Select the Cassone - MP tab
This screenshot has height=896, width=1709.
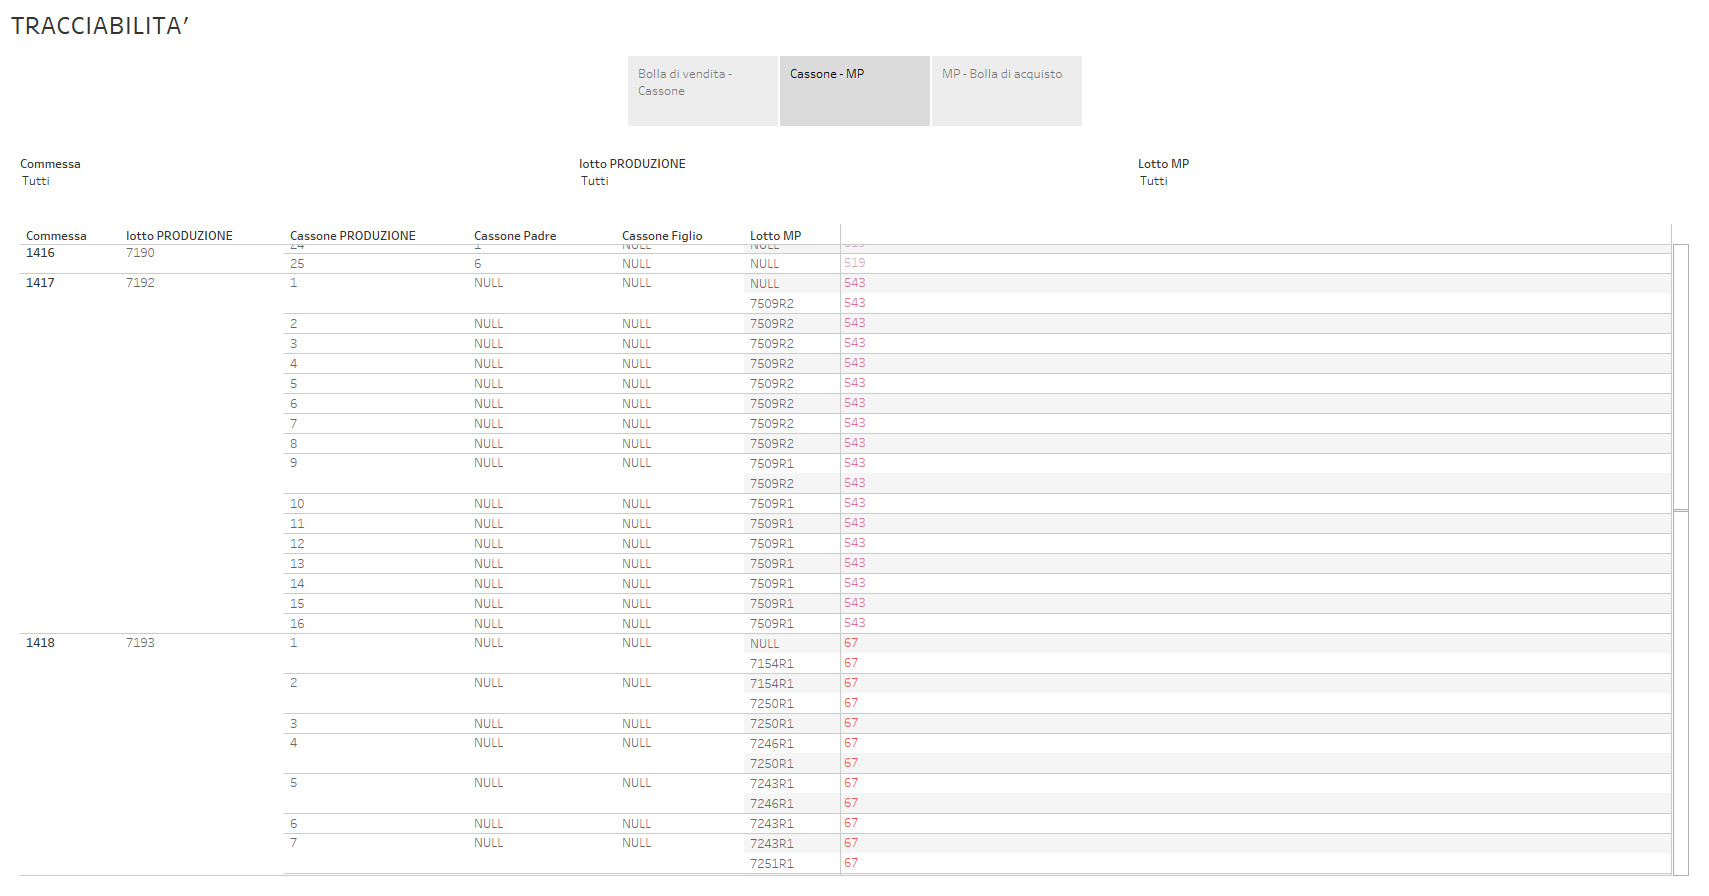pos(854,90)
